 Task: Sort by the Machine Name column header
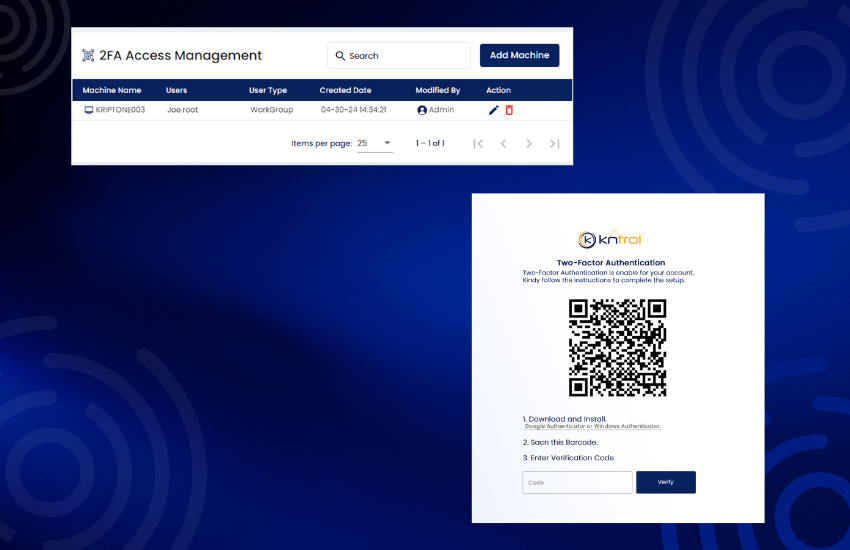click(x=112, y=90)
